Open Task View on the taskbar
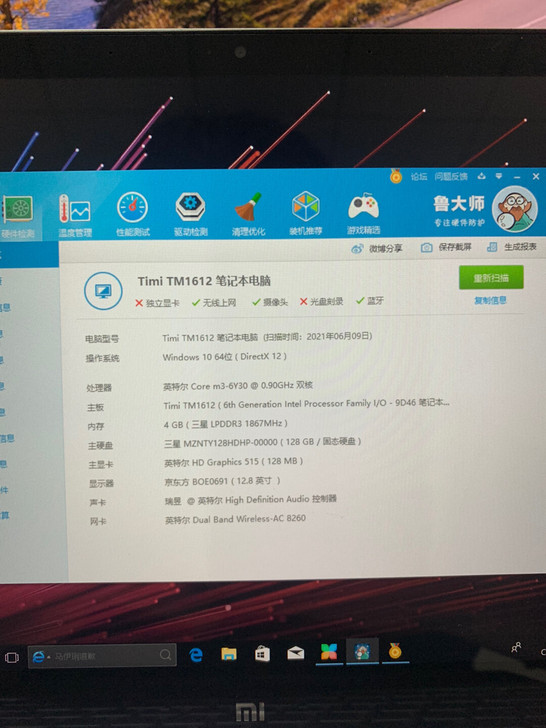 coord(12,657)
